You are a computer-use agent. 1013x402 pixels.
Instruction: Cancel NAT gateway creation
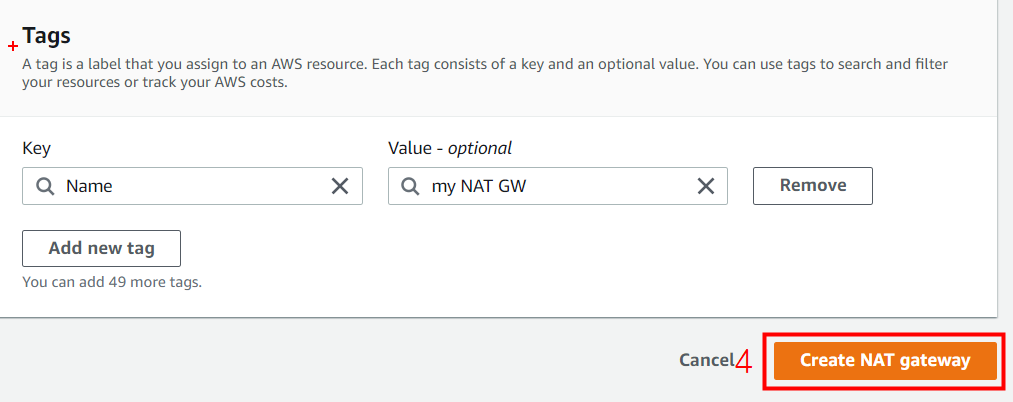(706, 360)
